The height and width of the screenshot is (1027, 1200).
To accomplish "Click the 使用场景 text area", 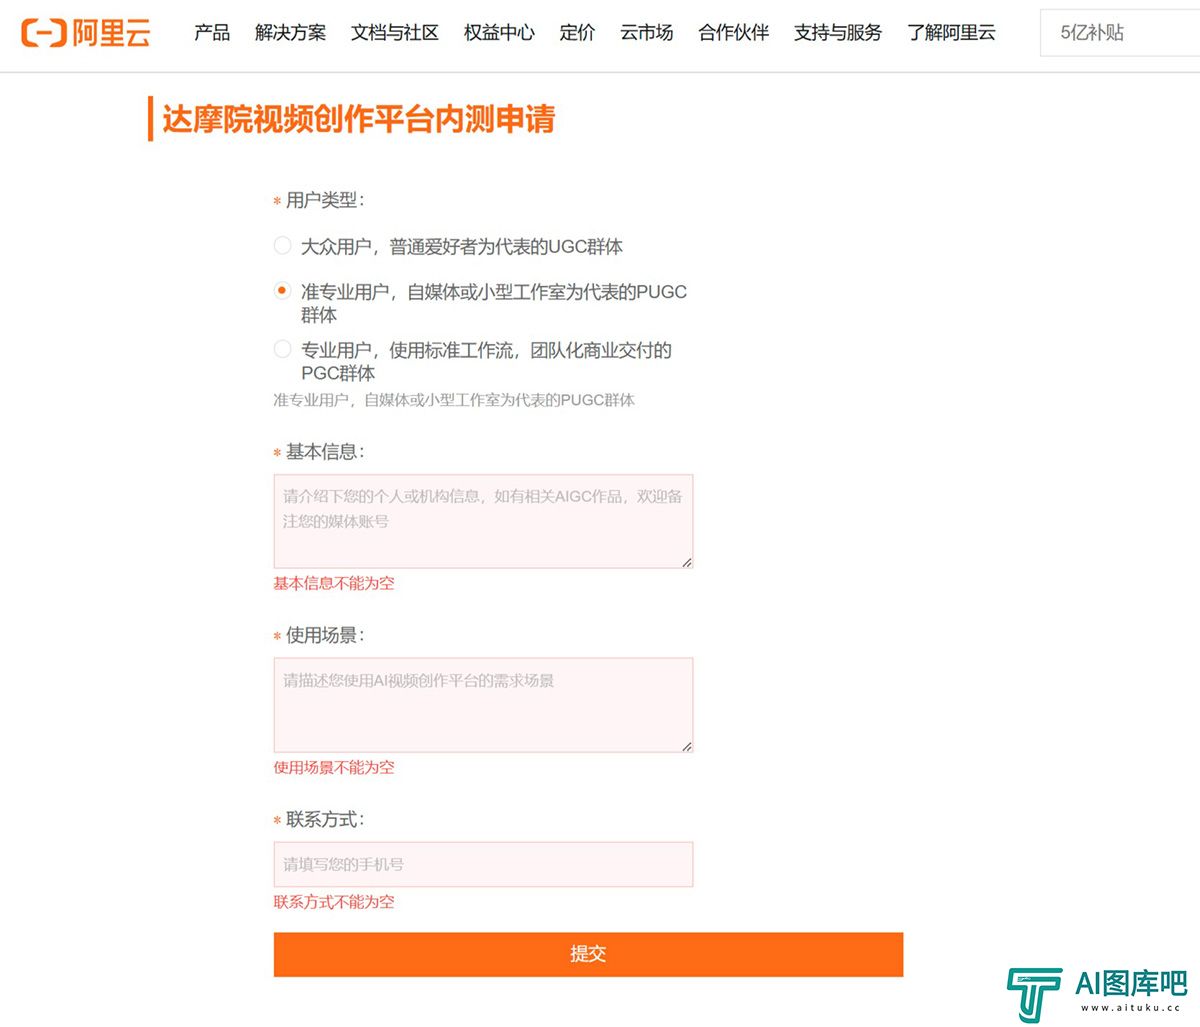I will pos(483,705).
